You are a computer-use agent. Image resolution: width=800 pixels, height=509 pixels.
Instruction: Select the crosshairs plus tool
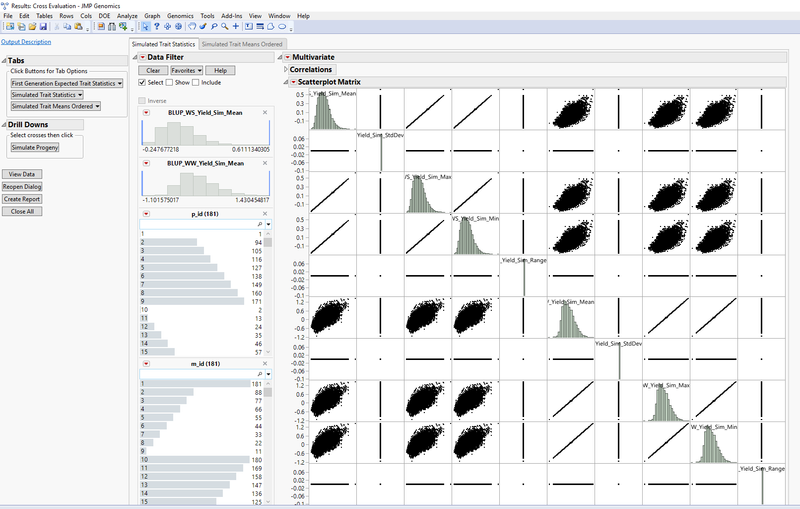(236, 27)
